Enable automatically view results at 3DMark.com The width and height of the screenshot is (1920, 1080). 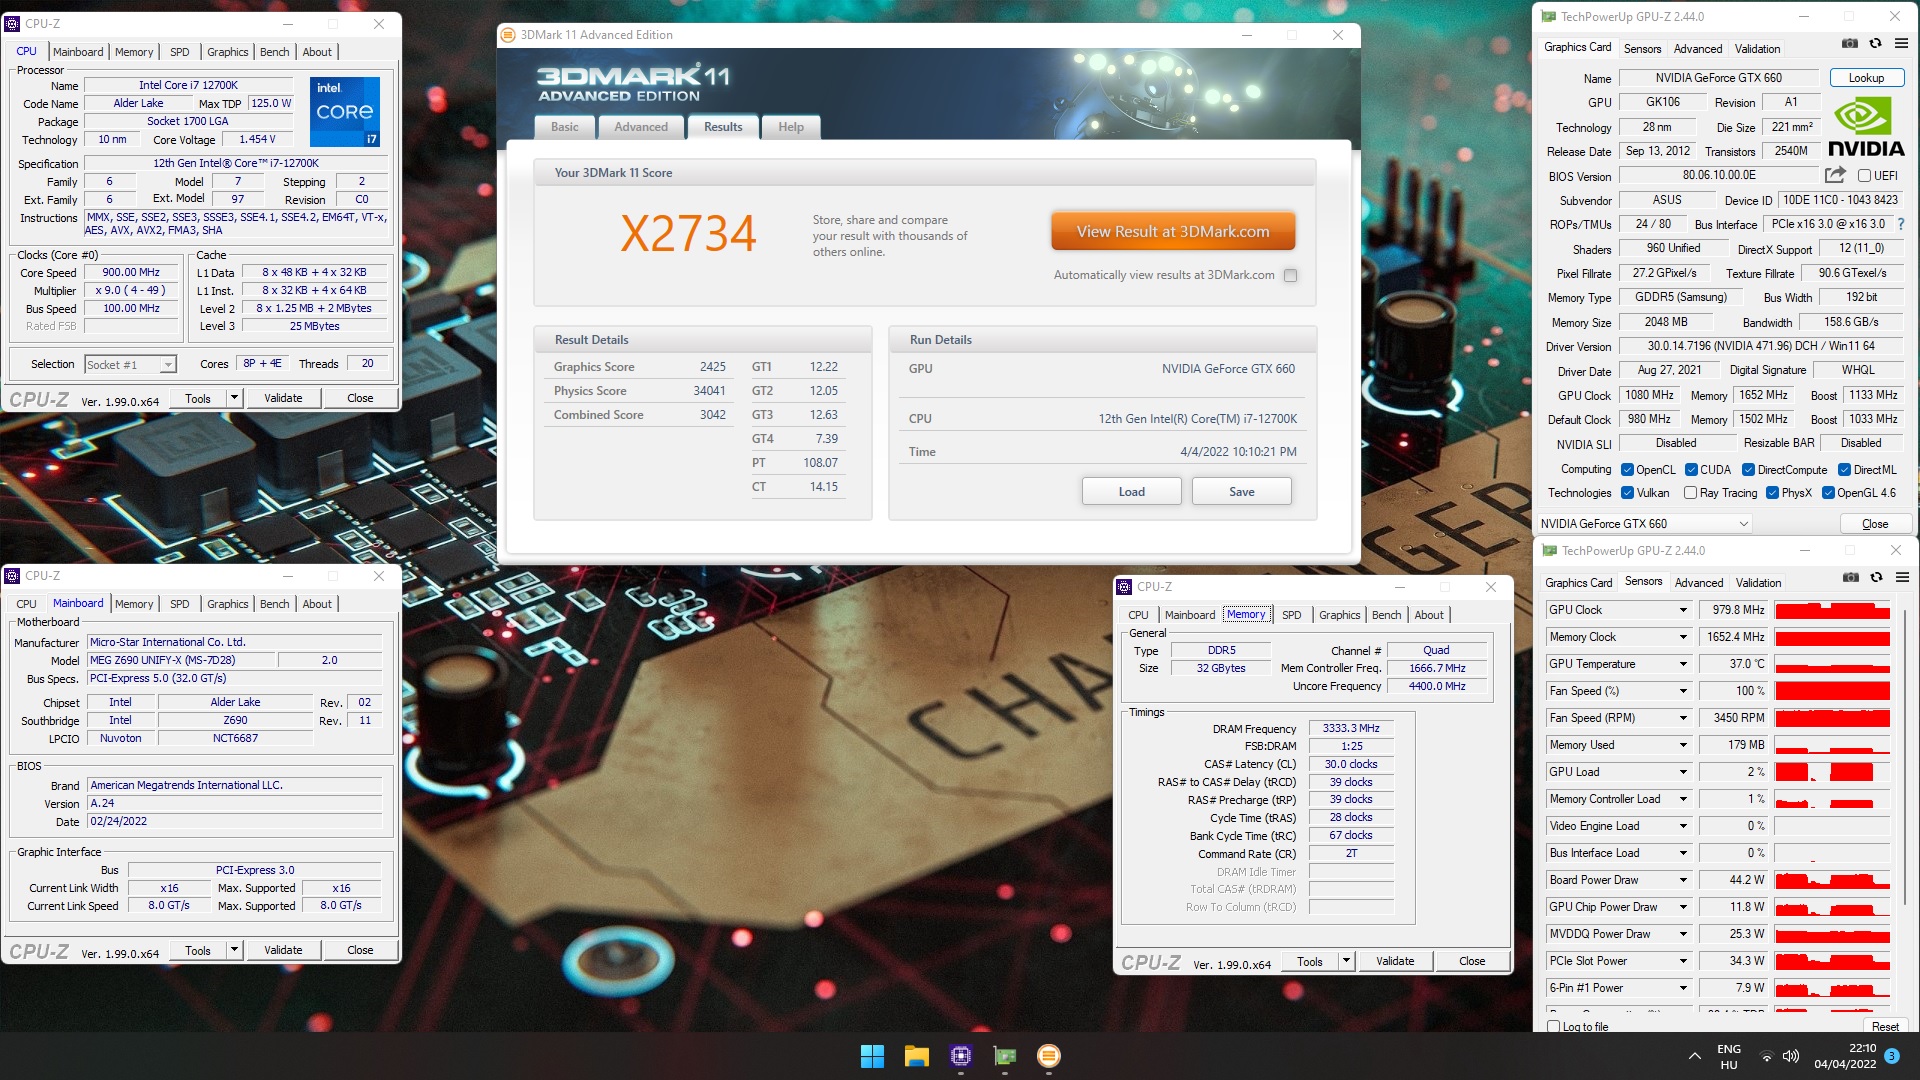pyautogui.click(x=1291, y=276)
